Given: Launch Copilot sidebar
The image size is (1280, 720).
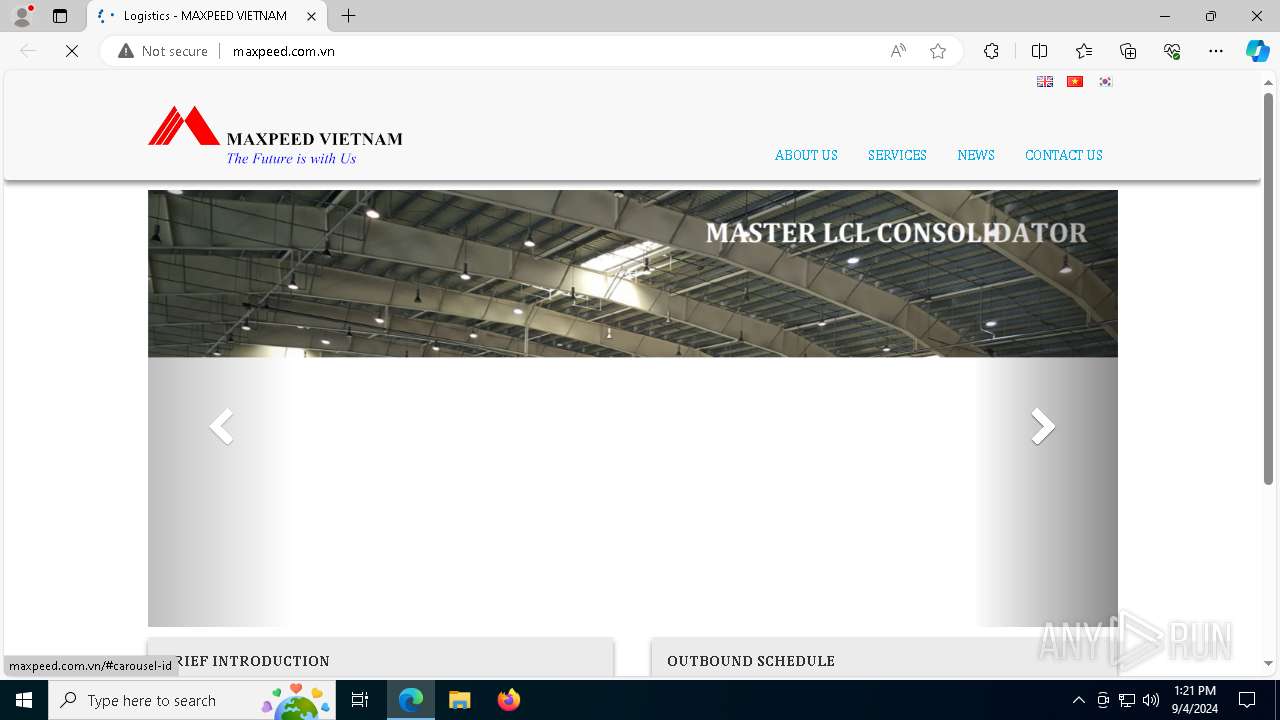Looking at the screenshot, I should pyautogui.click(x=1257, y=51).
